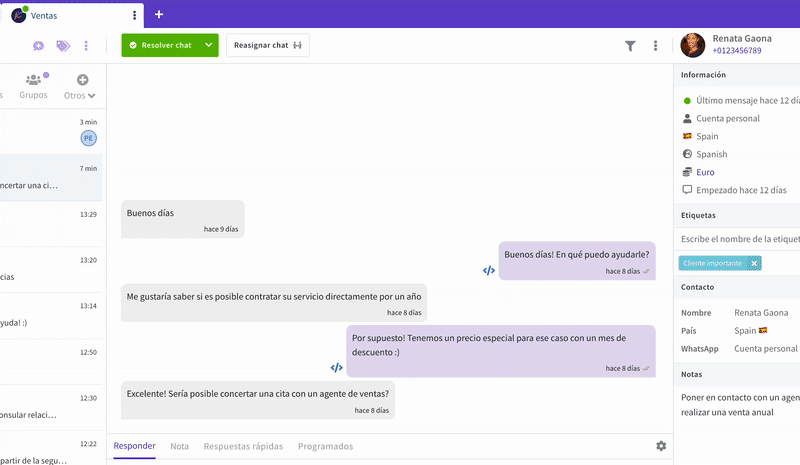Viewport: 800px width, 465px height.
Task: Click the Grupos people icon
Action: [x=34, y=80]
